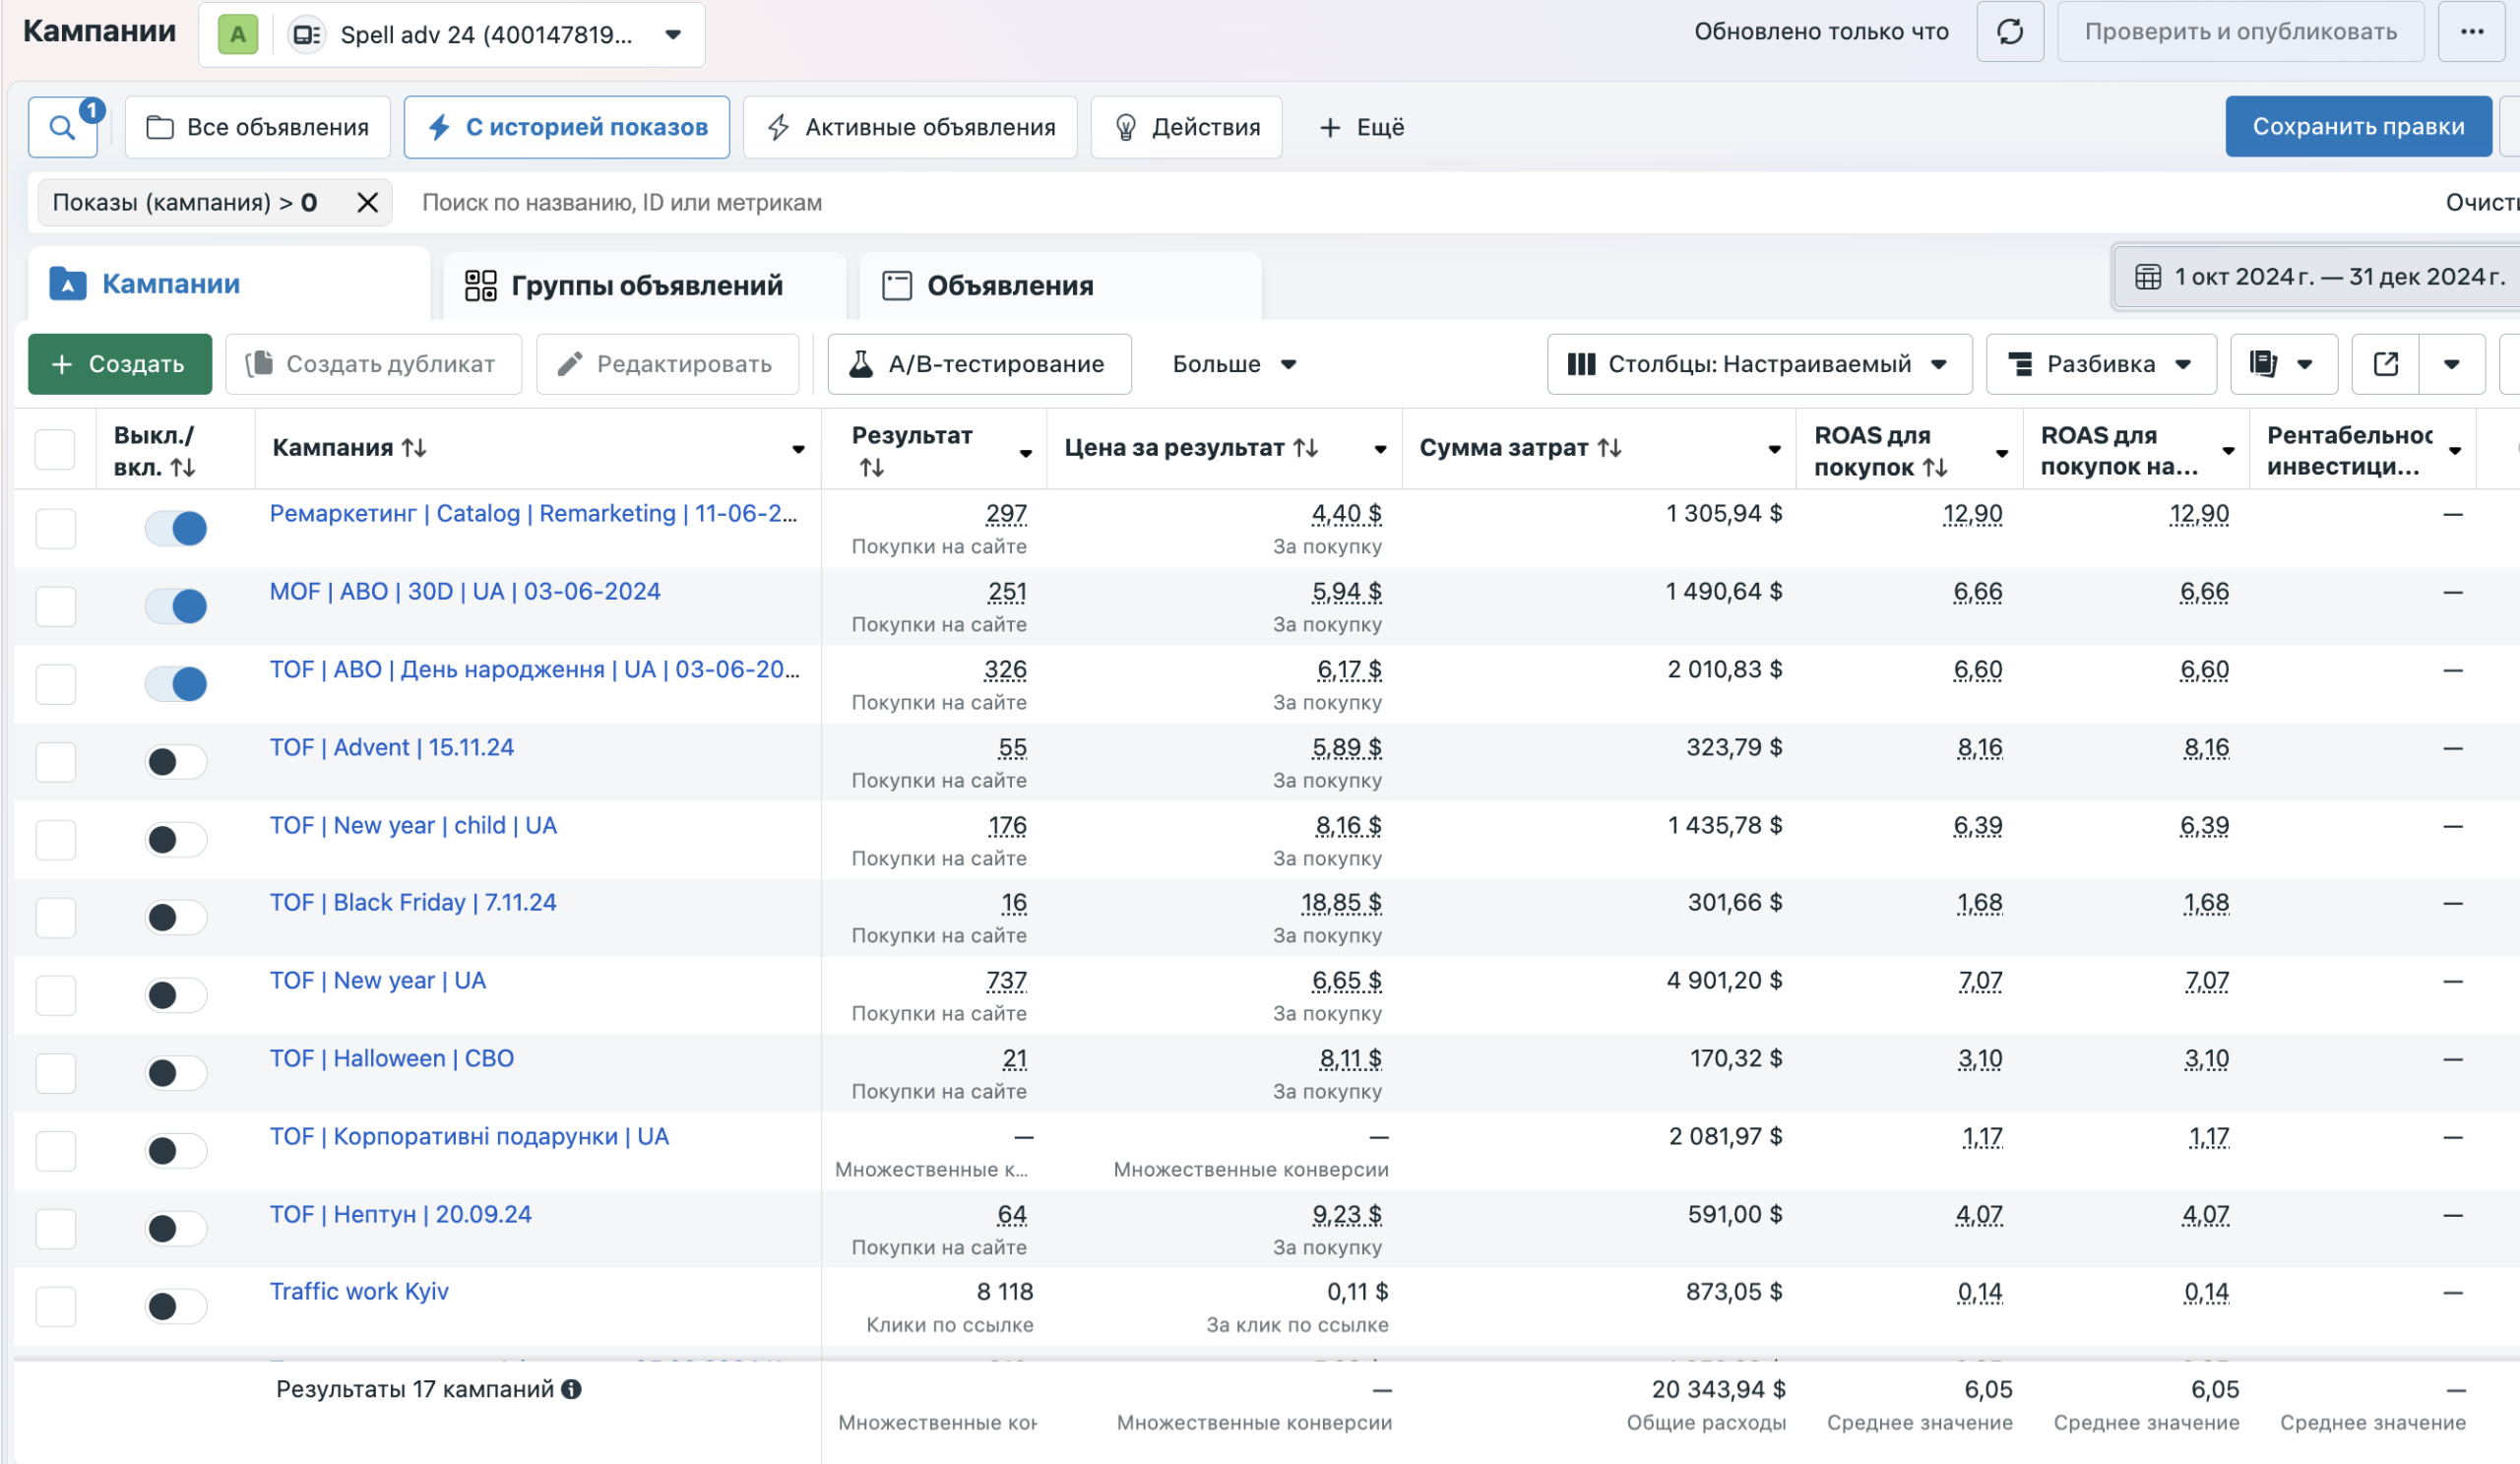This screenshot has height=1464, width=2520.
Task: Open the date range 1 окт – 31 дек 2024 picker
Action: click(2318, 277)
